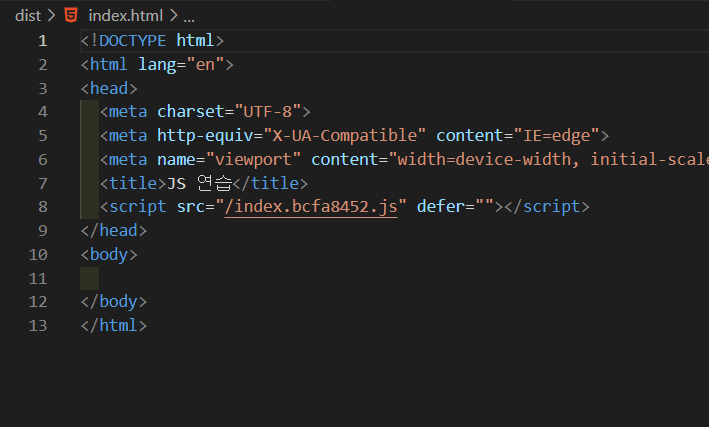Click the closing script tag on line 8
This screenshot has height=427, width=709.
547,207
